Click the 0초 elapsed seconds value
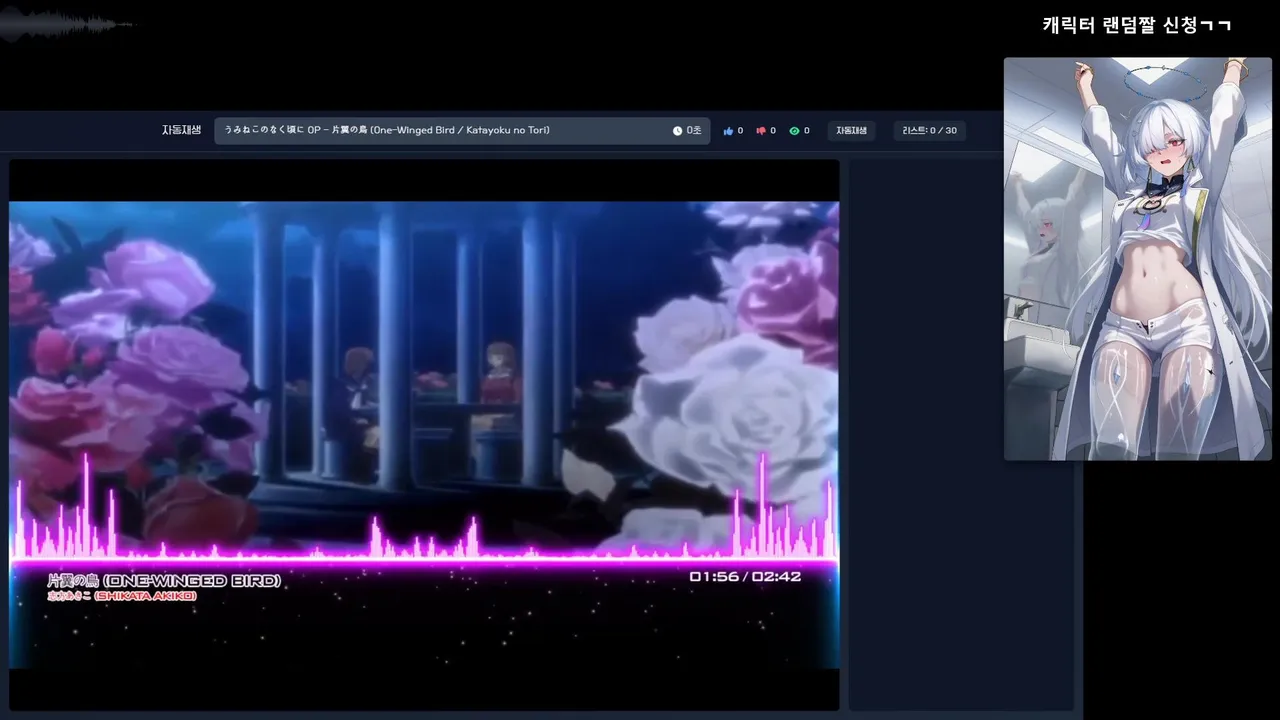Viewport: 1280px width, 720px height. pyautogui.click(x=694, y=131)
